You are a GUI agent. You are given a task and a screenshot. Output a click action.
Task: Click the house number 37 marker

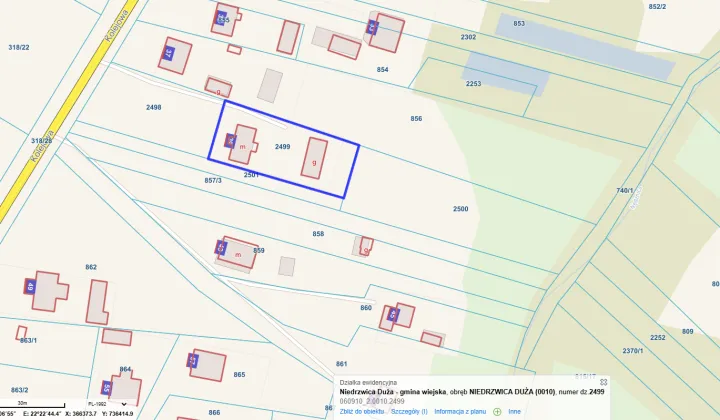(x=169, y=53)
